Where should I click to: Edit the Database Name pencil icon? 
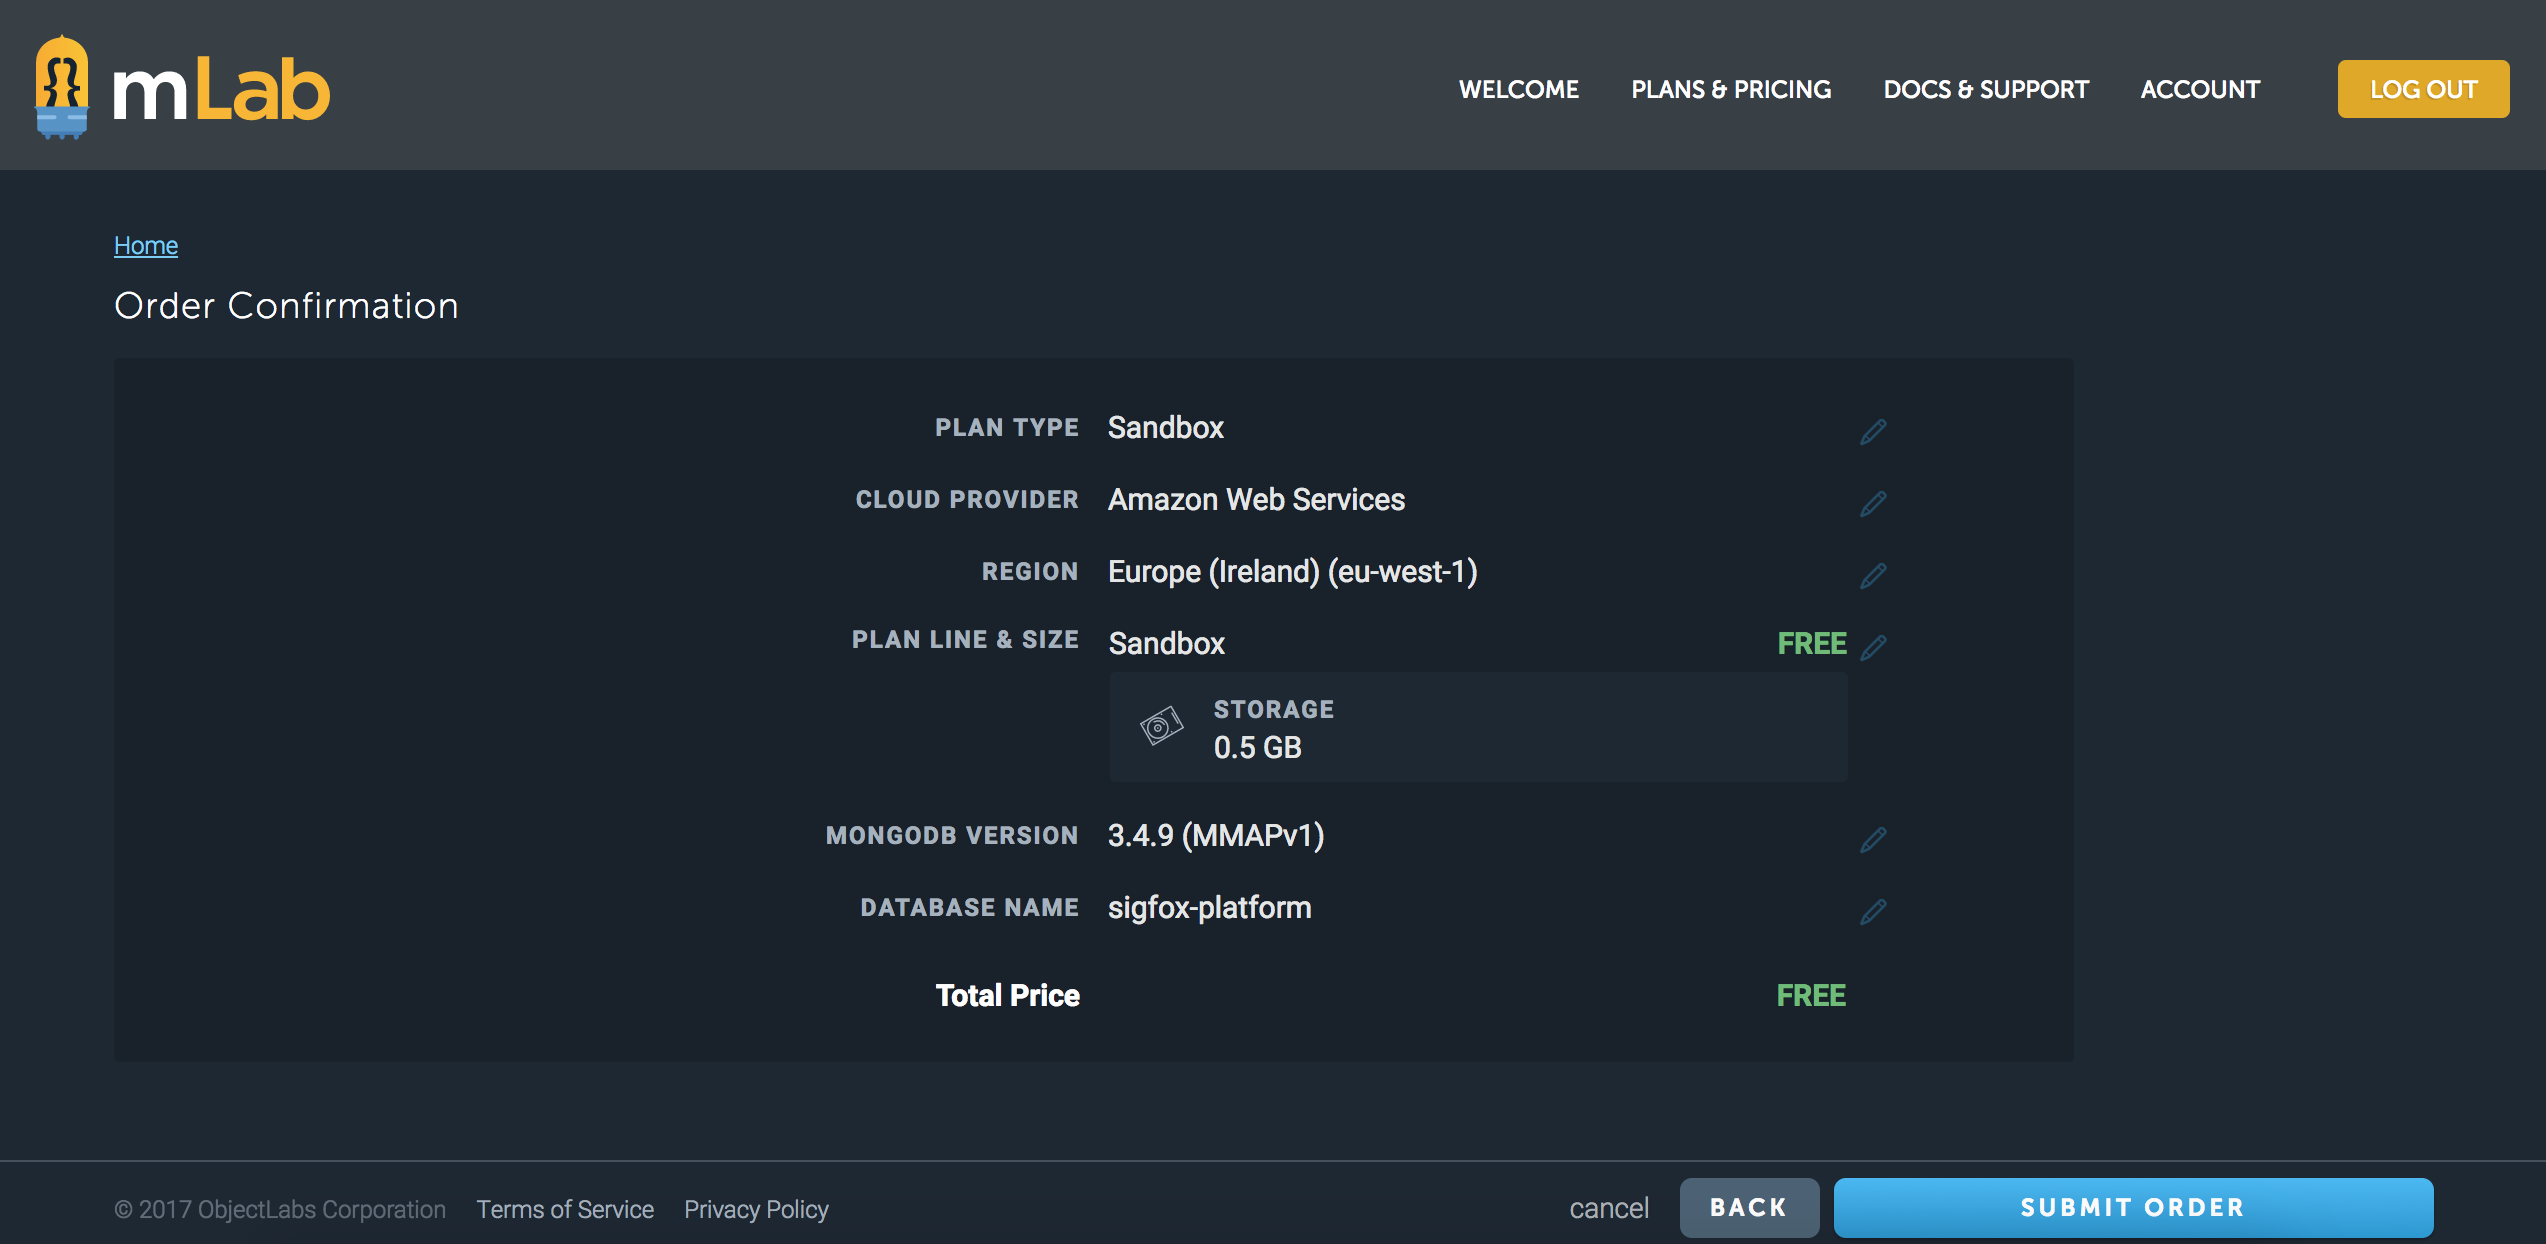tap(1872, 911)
